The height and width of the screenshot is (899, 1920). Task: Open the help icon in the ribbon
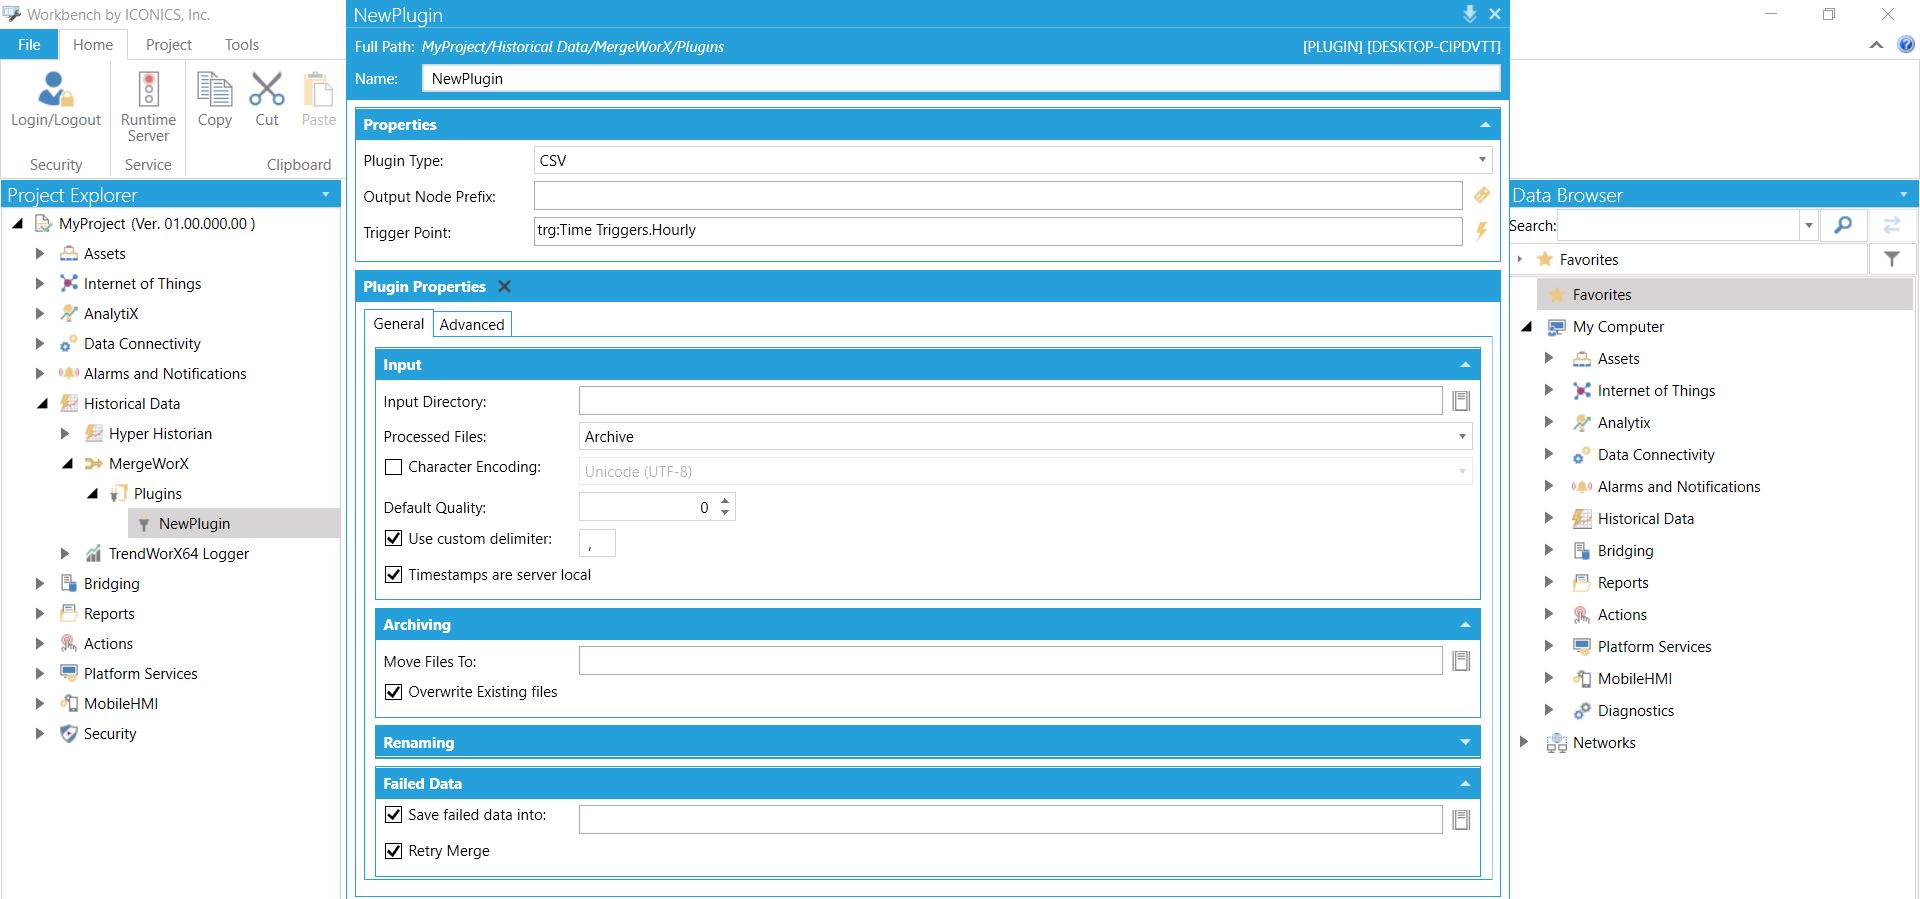click(1906, 45)
